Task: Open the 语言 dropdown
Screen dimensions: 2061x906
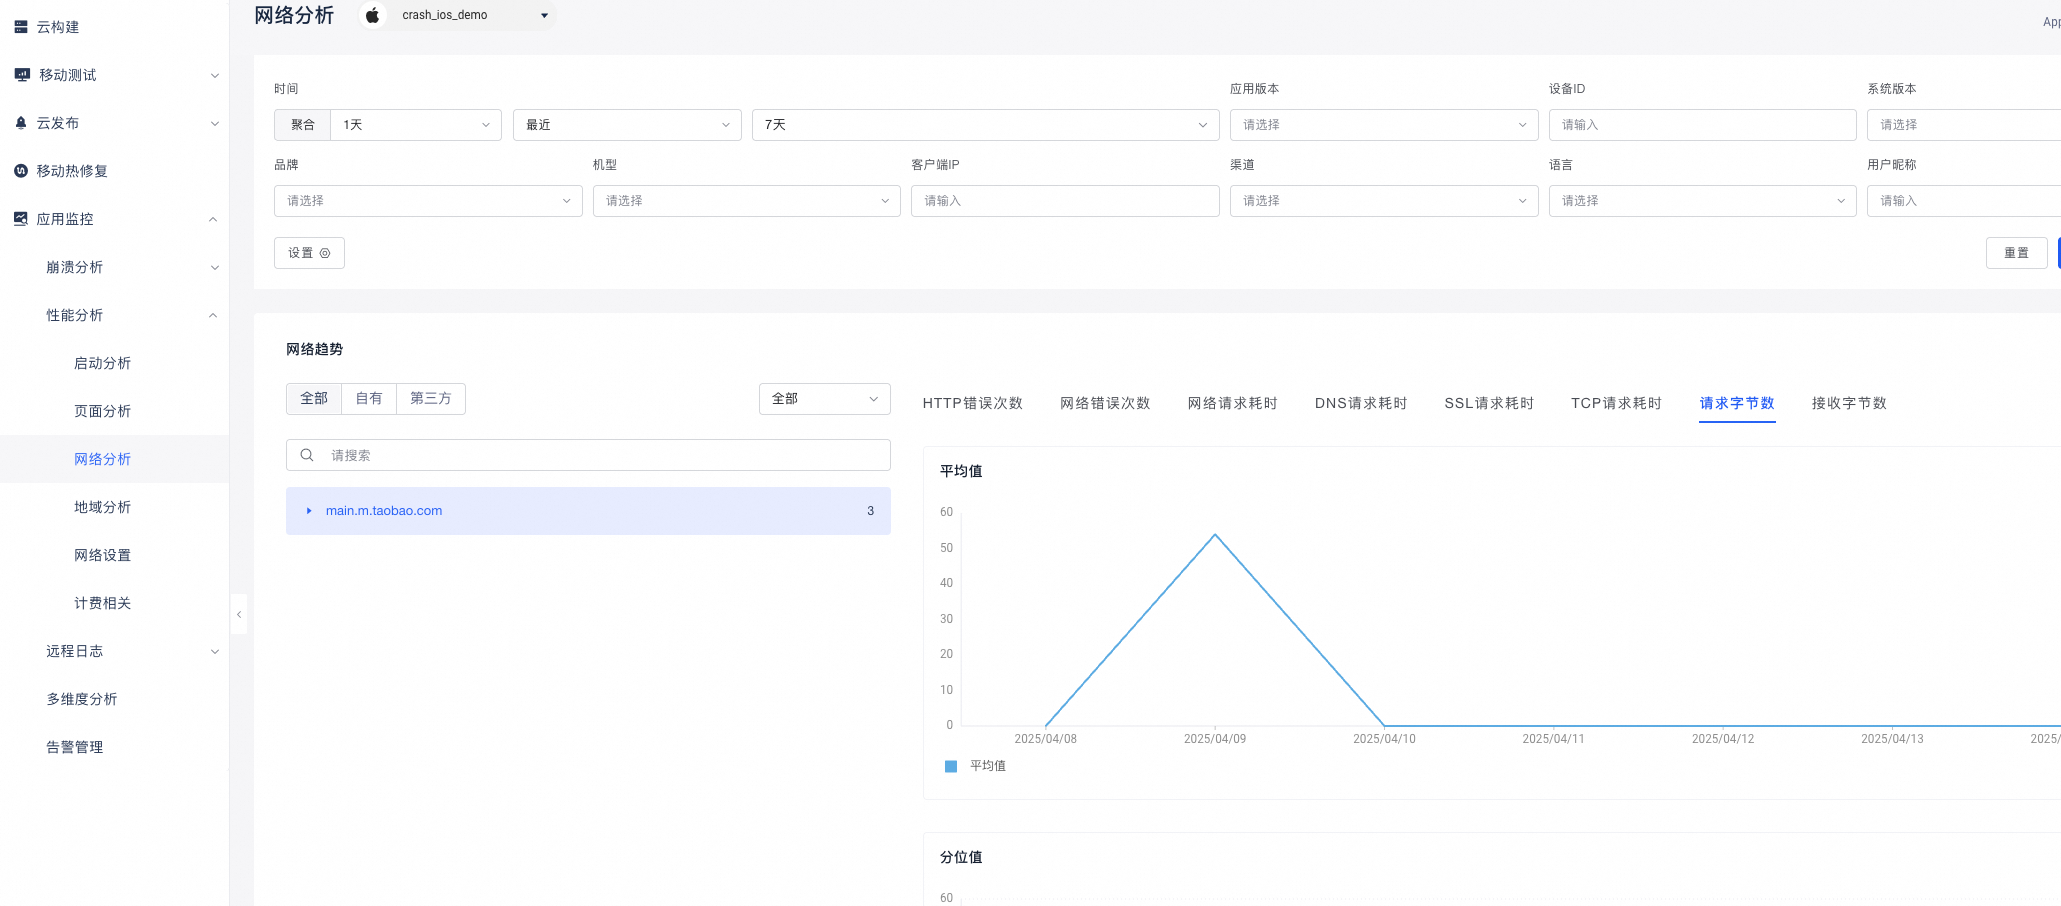Action: click(1702, 201)
